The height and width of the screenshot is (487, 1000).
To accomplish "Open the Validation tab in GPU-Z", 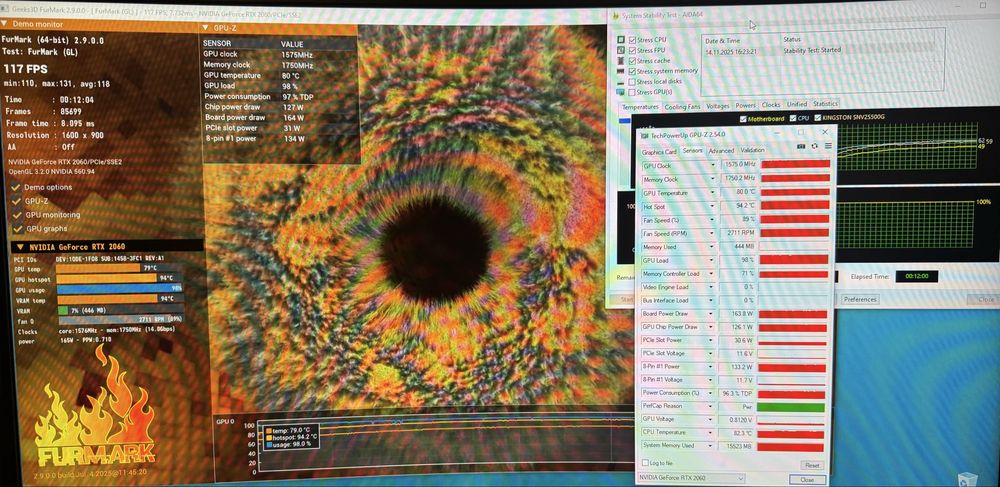I will [753, 150].
